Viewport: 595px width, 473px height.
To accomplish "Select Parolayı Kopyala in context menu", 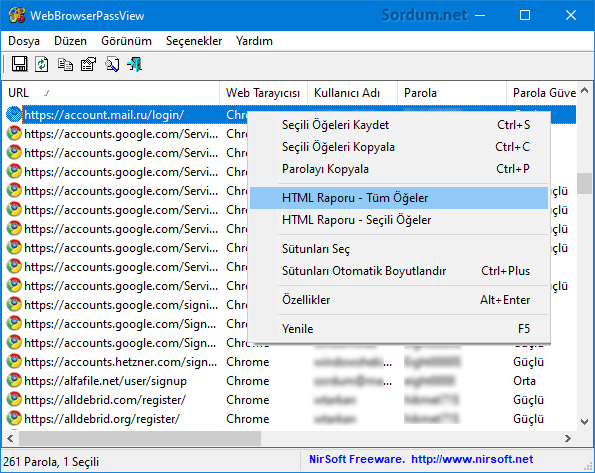I will tap(399, 169).
